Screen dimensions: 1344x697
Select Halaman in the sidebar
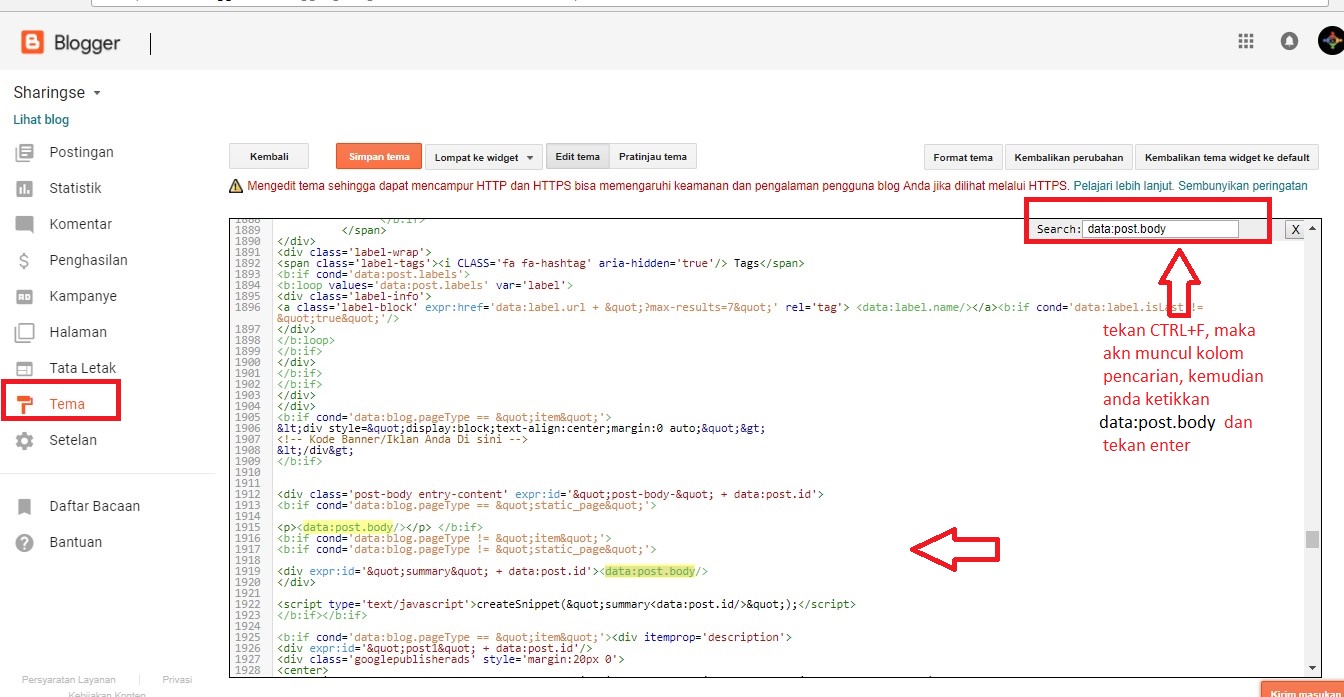click(78, 332)
